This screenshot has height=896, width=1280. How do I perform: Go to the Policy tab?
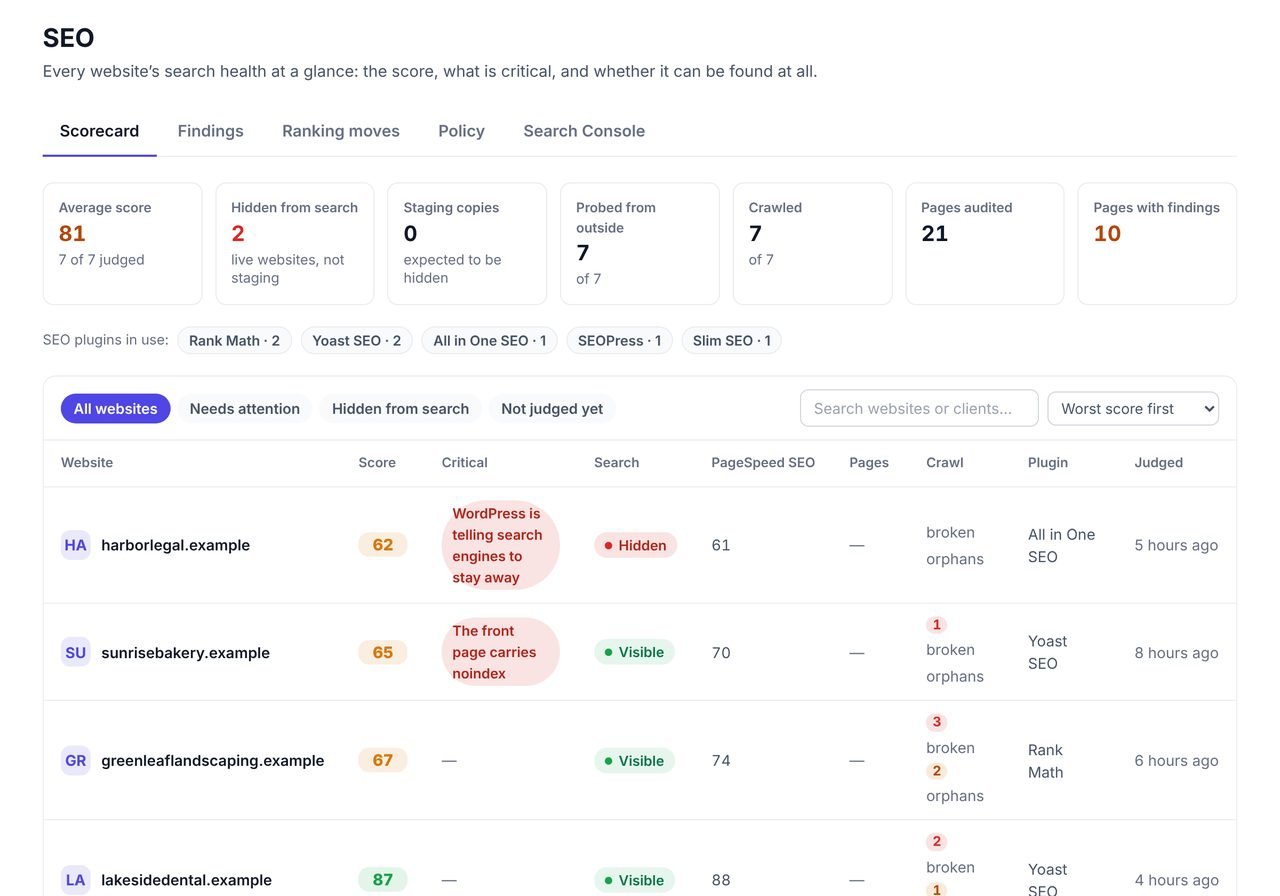(x=461, y=131)
